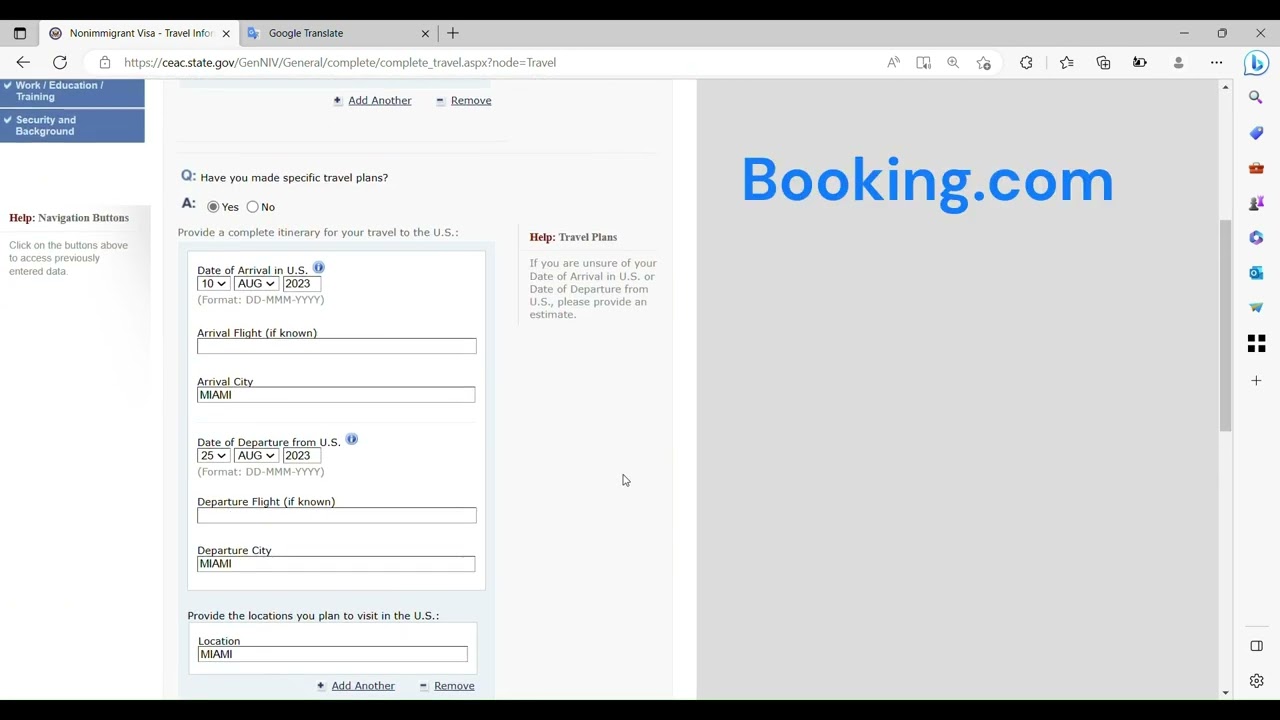Screen dimensions: 1280x720
Task: Click Remove below the Location field
Action: 454,686
